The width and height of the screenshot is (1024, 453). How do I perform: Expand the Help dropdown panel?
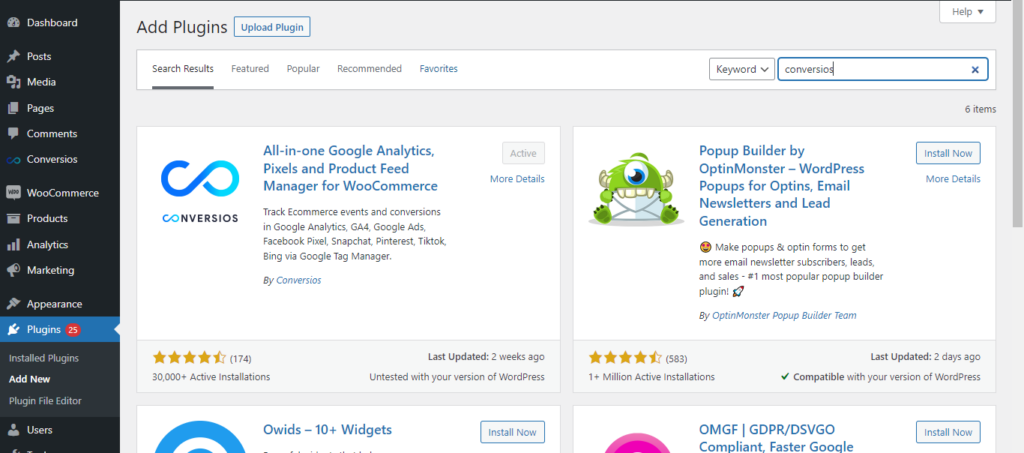[x=967, y=12]
